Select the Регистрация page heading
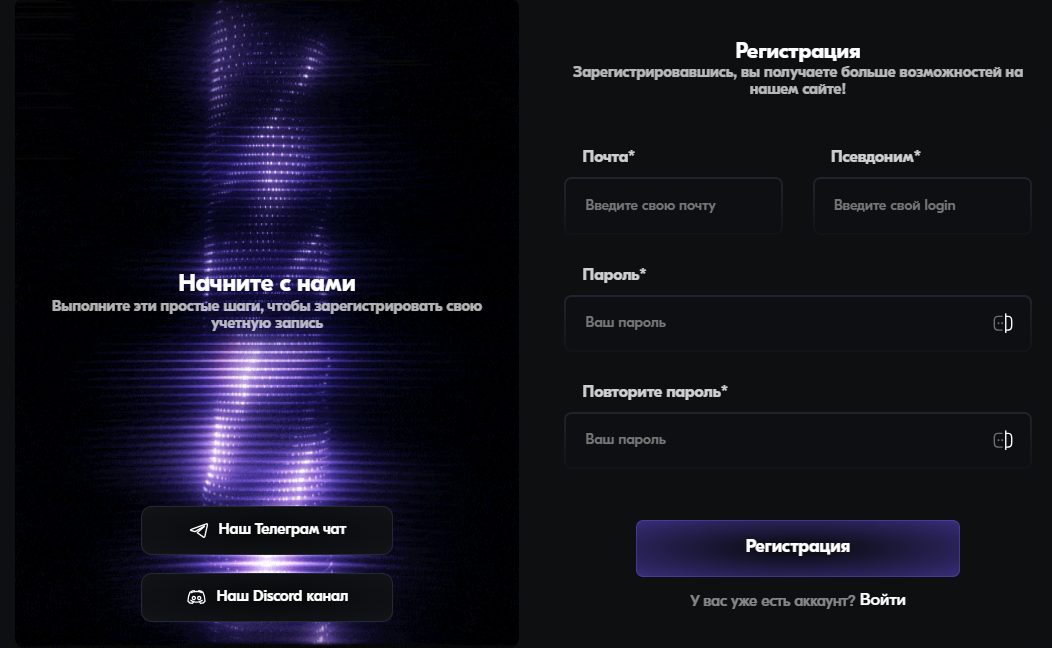This screenshot has width=1052, height=648. tap(798, 51)
